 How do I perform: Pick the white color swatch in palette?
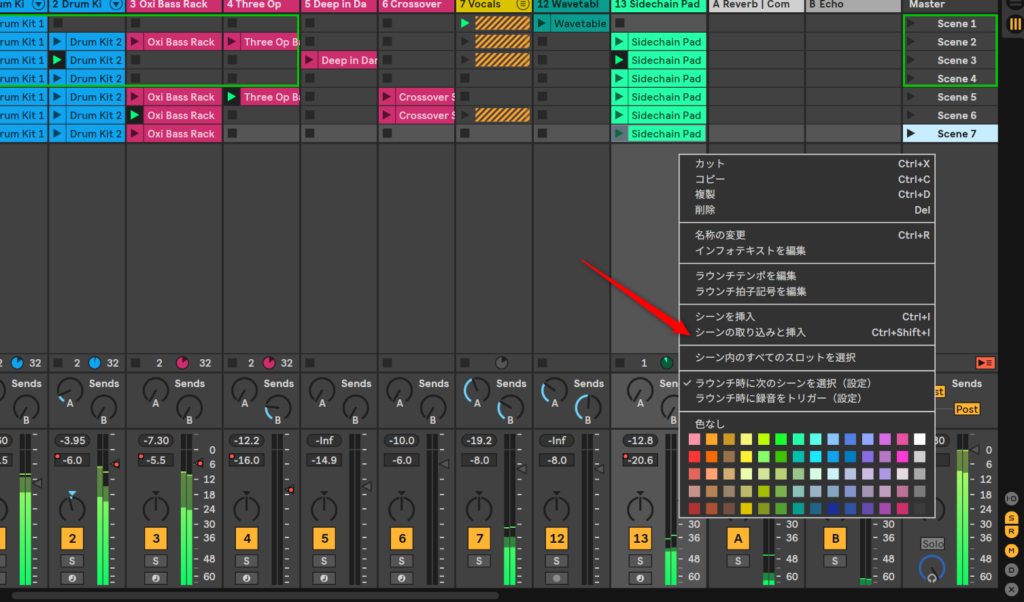point(919,439)
